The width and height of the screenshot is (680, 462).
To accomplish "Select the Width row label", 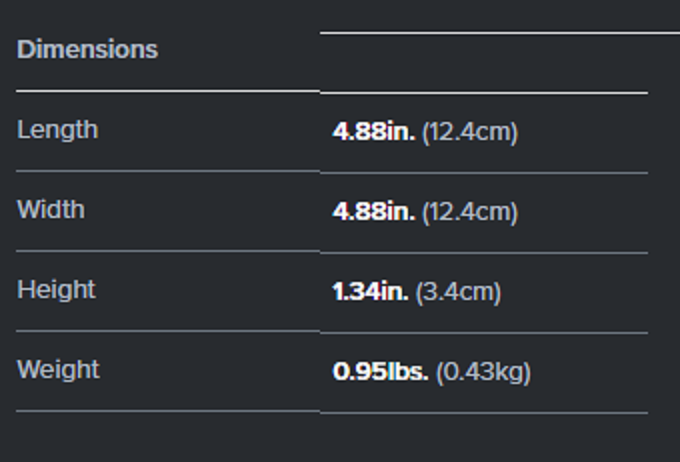I will (51, 210).
